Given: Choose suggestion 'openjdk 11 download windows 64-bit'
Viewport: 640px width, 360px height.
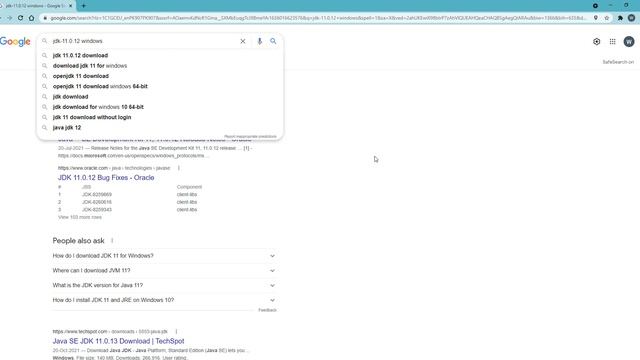Looking at the screenshot, I should pyautogui.click(x=100, y=86).
